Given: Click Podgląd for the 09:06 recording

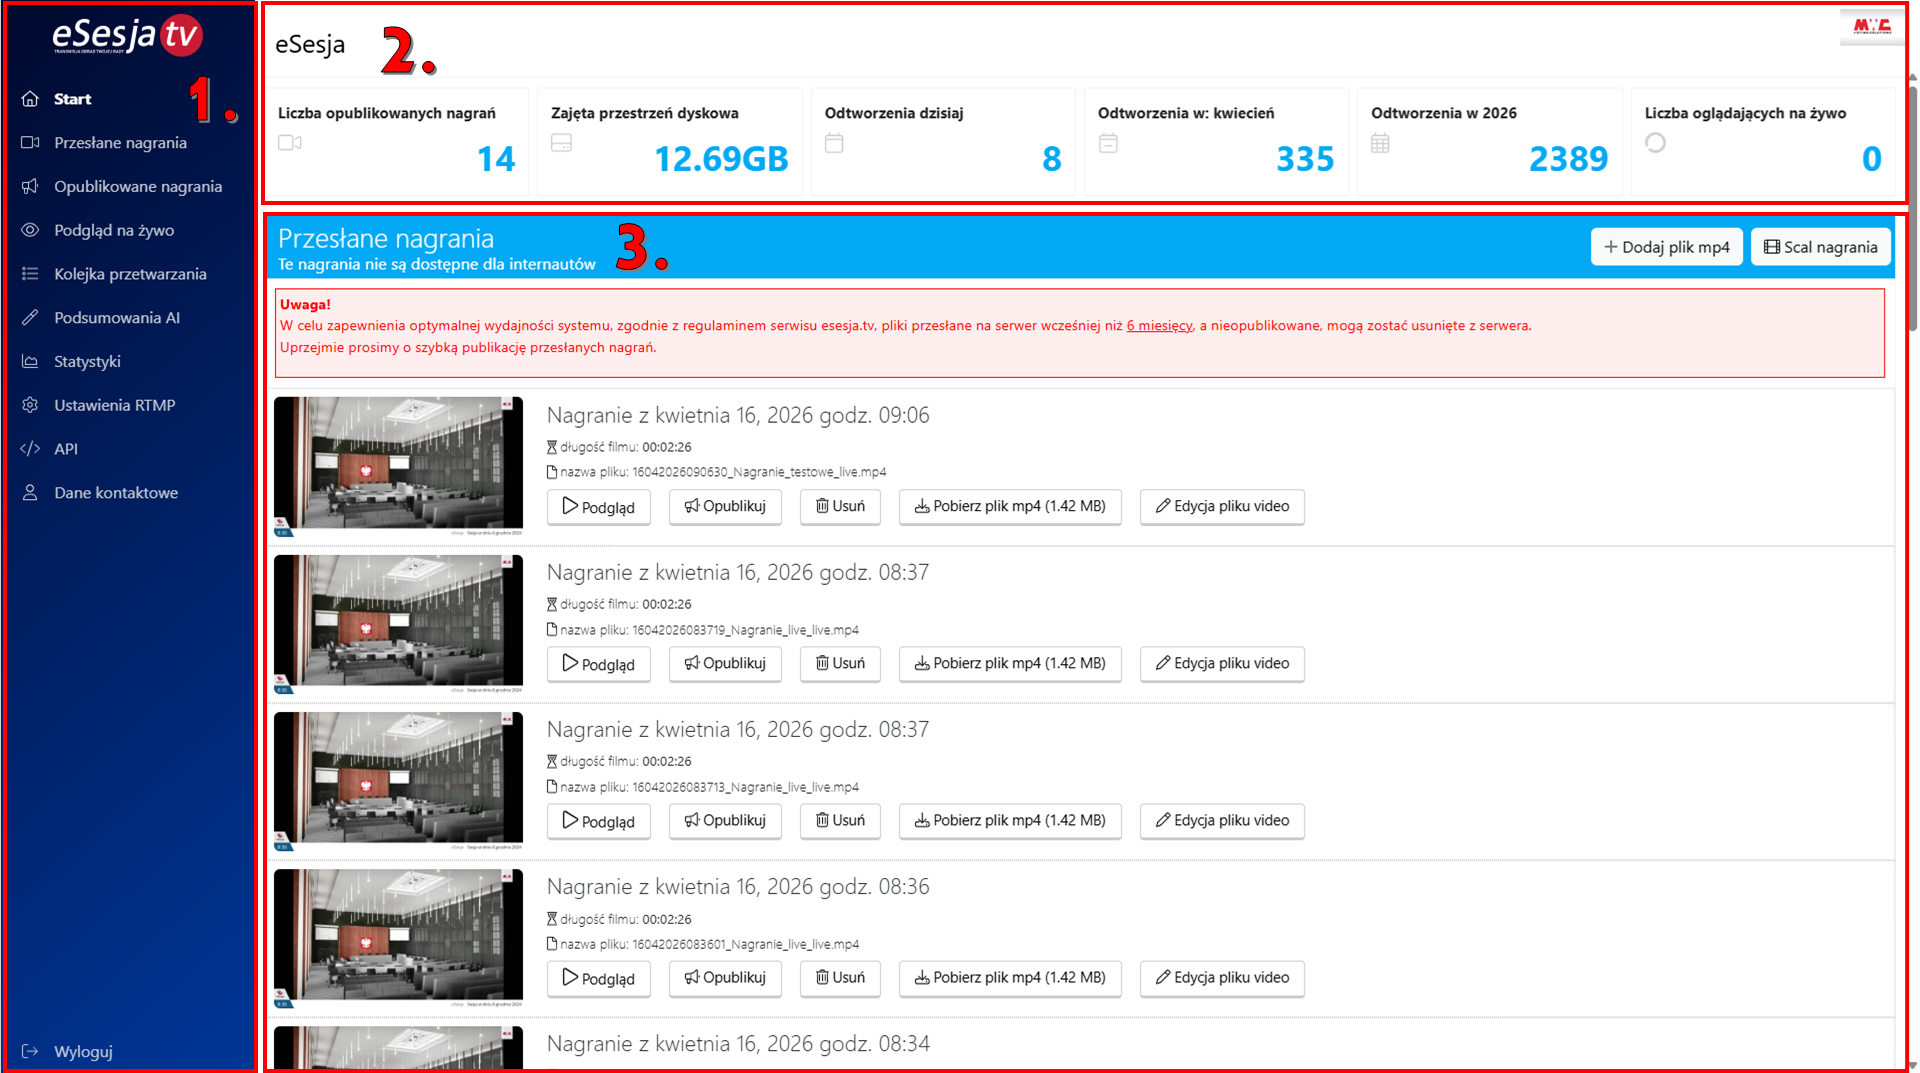Looking at the screenshot, I should 598,507.
